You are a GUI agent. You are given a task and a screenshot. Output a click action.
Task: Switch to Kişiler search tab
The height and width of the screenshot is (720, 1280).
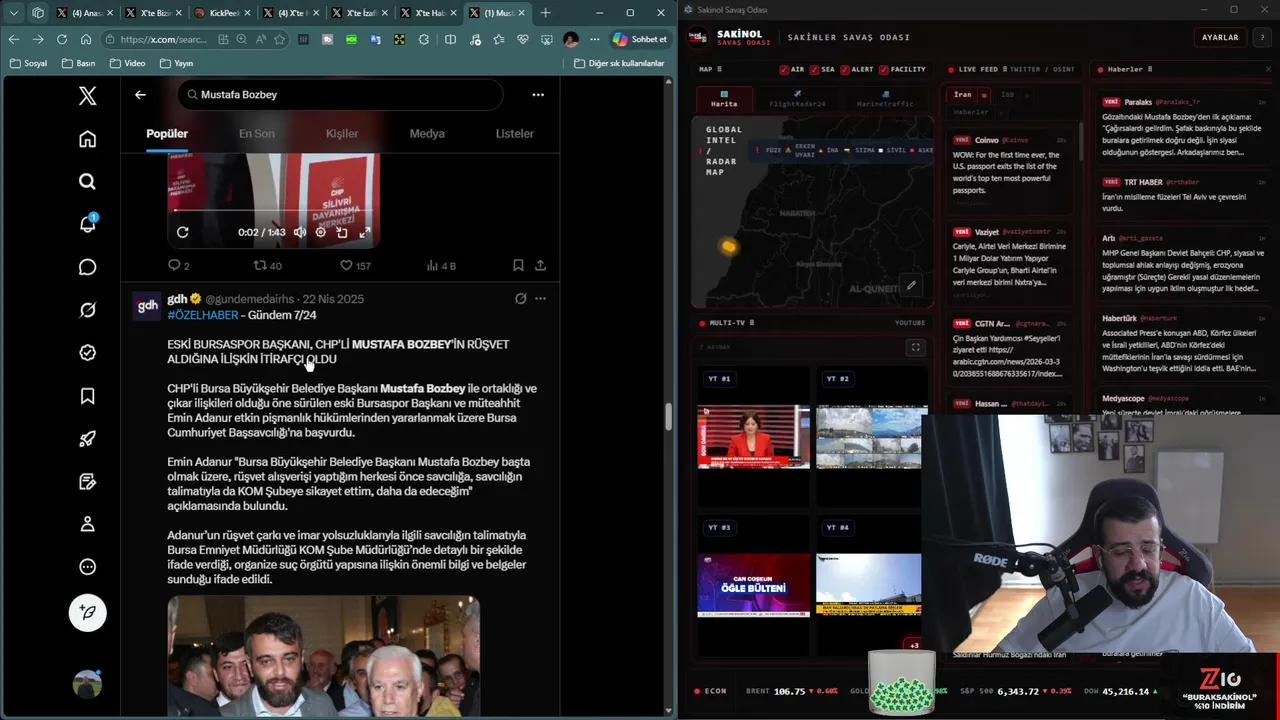pyautogui.click(x=342, y=133)
